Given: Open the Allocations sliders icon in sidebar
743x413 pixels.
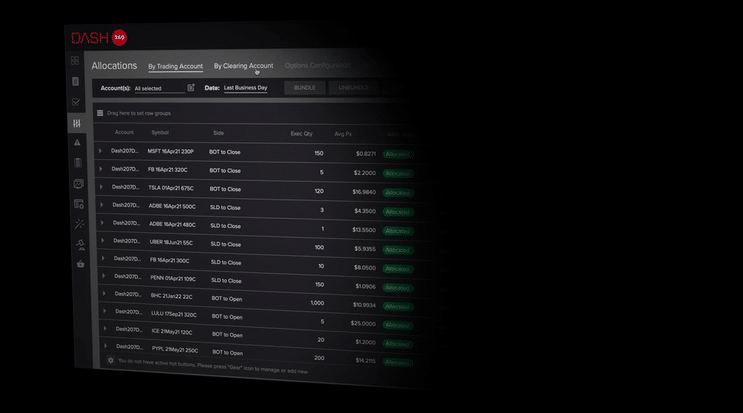Looking at the screenshot, I should pos(76,122).
